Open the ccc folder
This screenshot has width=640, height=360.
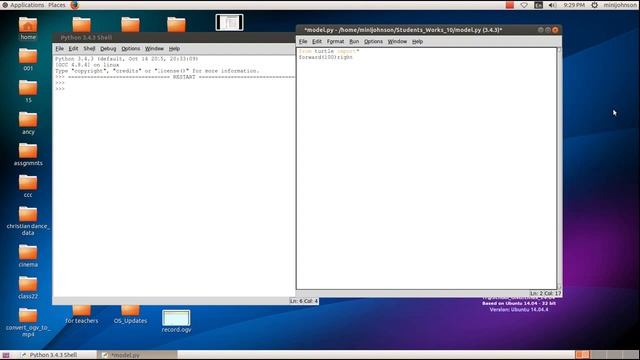[28, 182]
